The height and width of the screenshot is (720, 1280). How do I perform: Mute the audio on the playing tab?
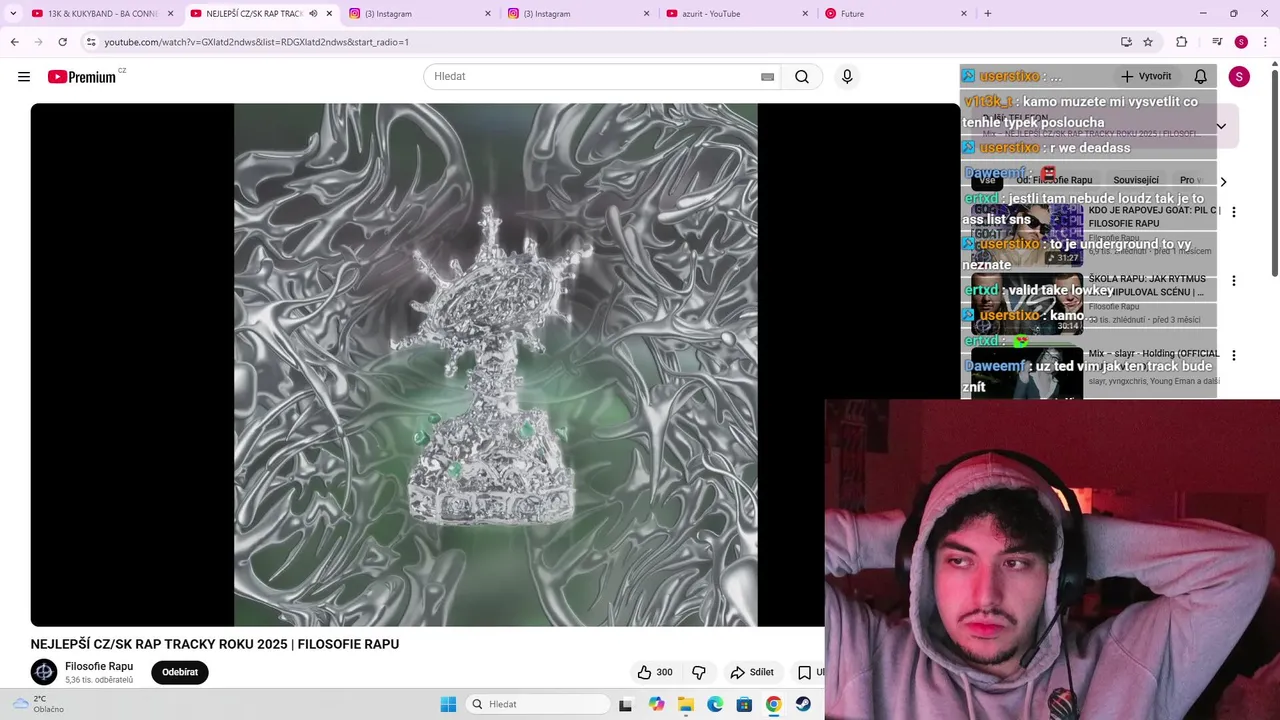(313, 14)
